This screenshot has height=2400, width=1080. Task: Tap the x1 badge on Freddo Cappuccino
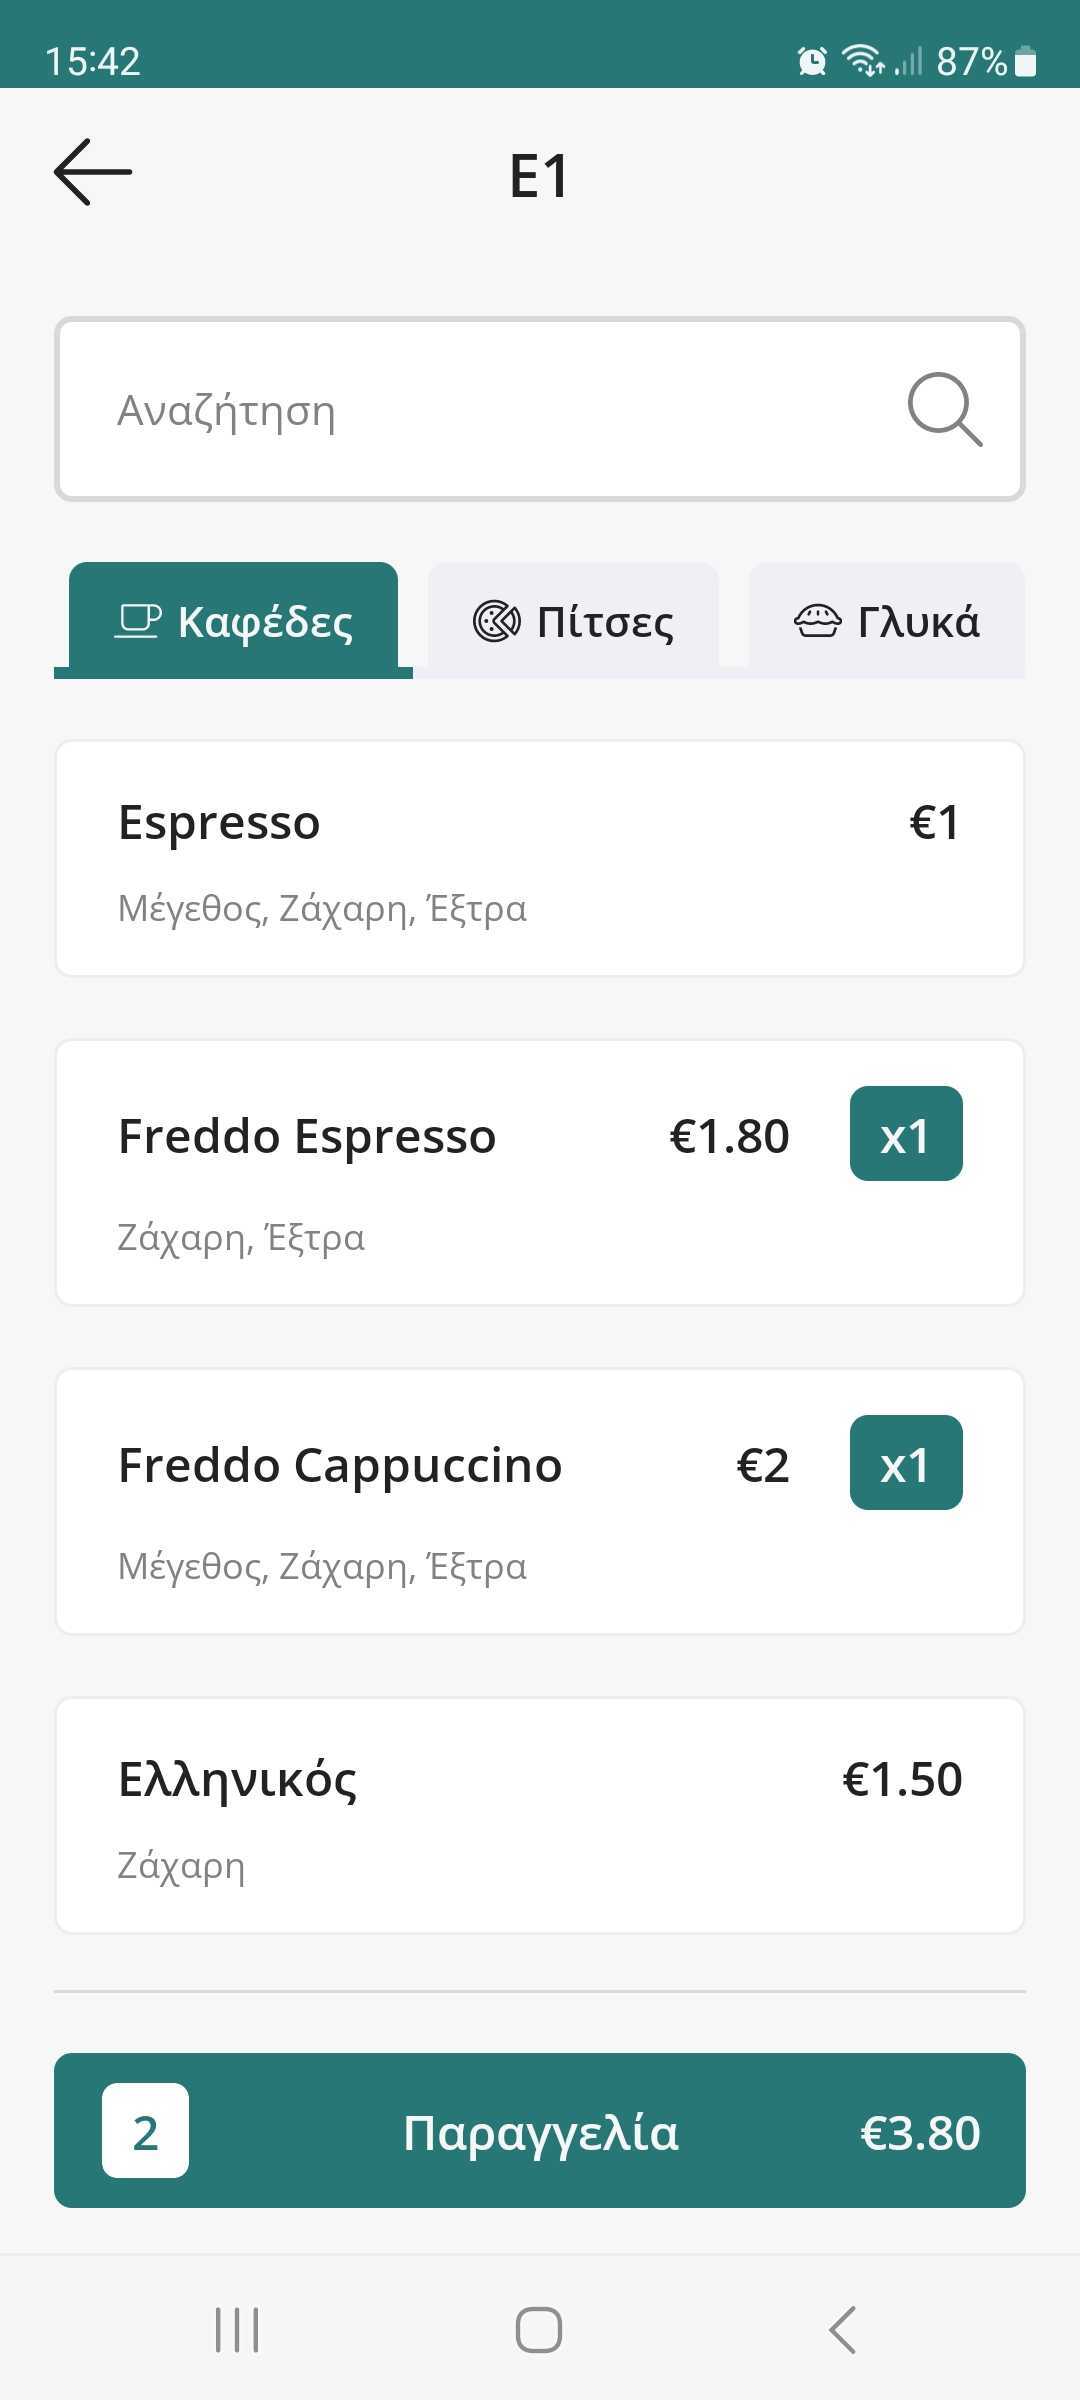pos(906,1463)
